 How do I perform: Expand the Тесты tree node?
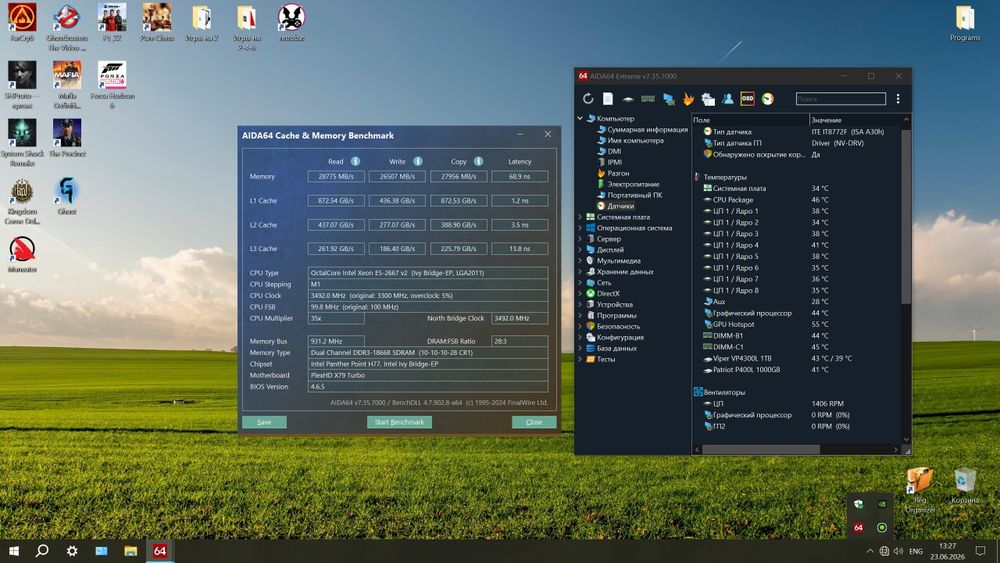pyautogui.click(x=580, y=359)
